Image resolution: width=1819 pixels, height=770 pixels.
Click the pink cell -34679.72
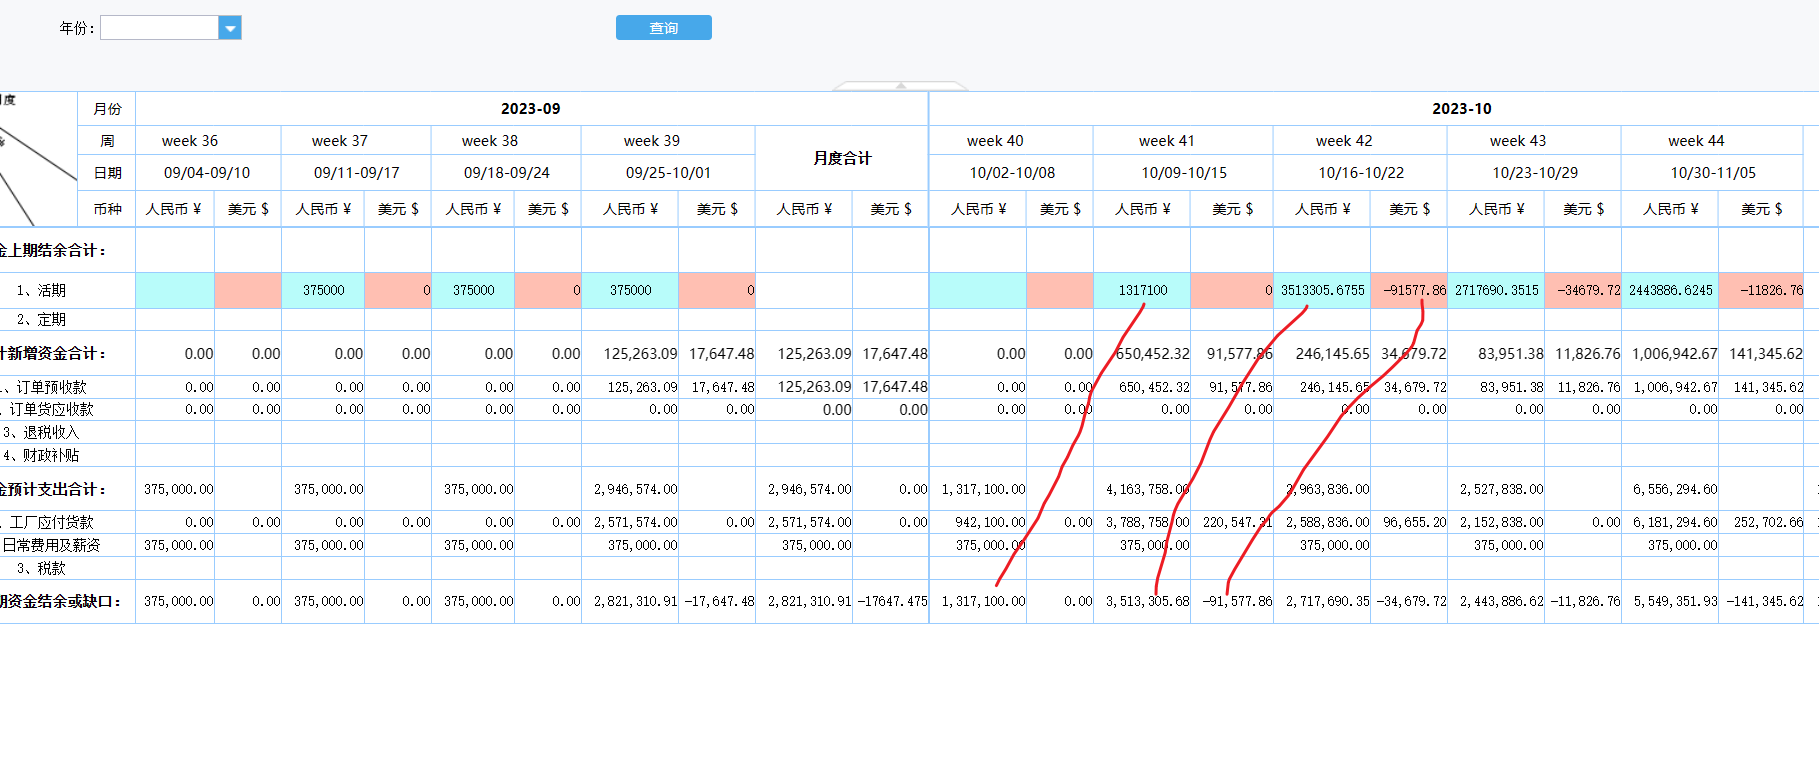pyautogui.click(x=1583, y=290)
